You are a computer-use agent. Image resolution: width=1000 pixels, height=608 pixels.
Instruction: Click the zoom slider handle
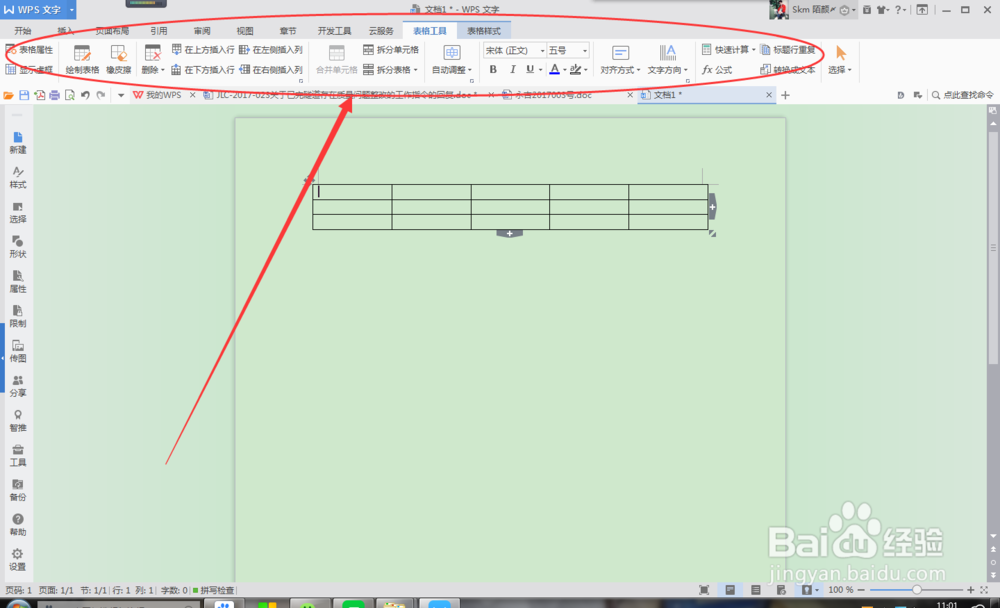[x=916, y=590]
